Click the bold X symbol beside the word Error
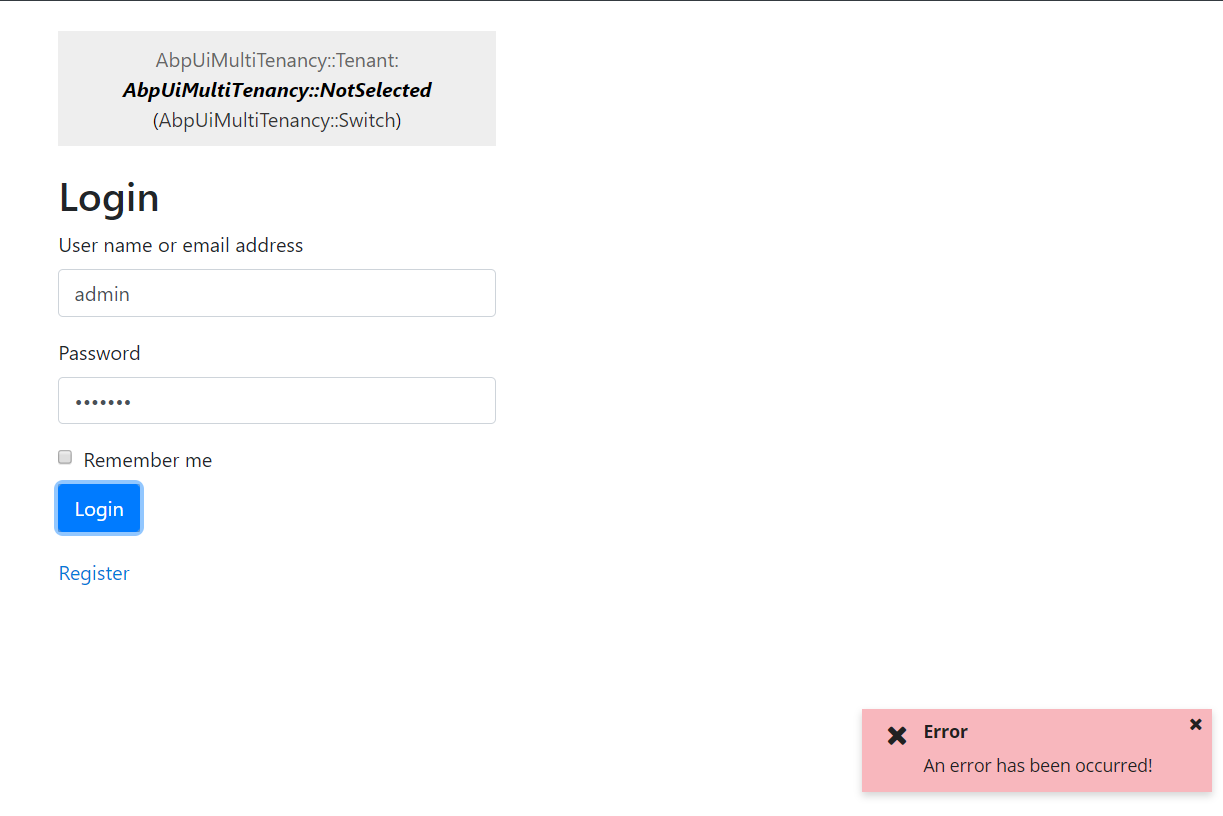The image size is (1223, 816). [897, 736]
